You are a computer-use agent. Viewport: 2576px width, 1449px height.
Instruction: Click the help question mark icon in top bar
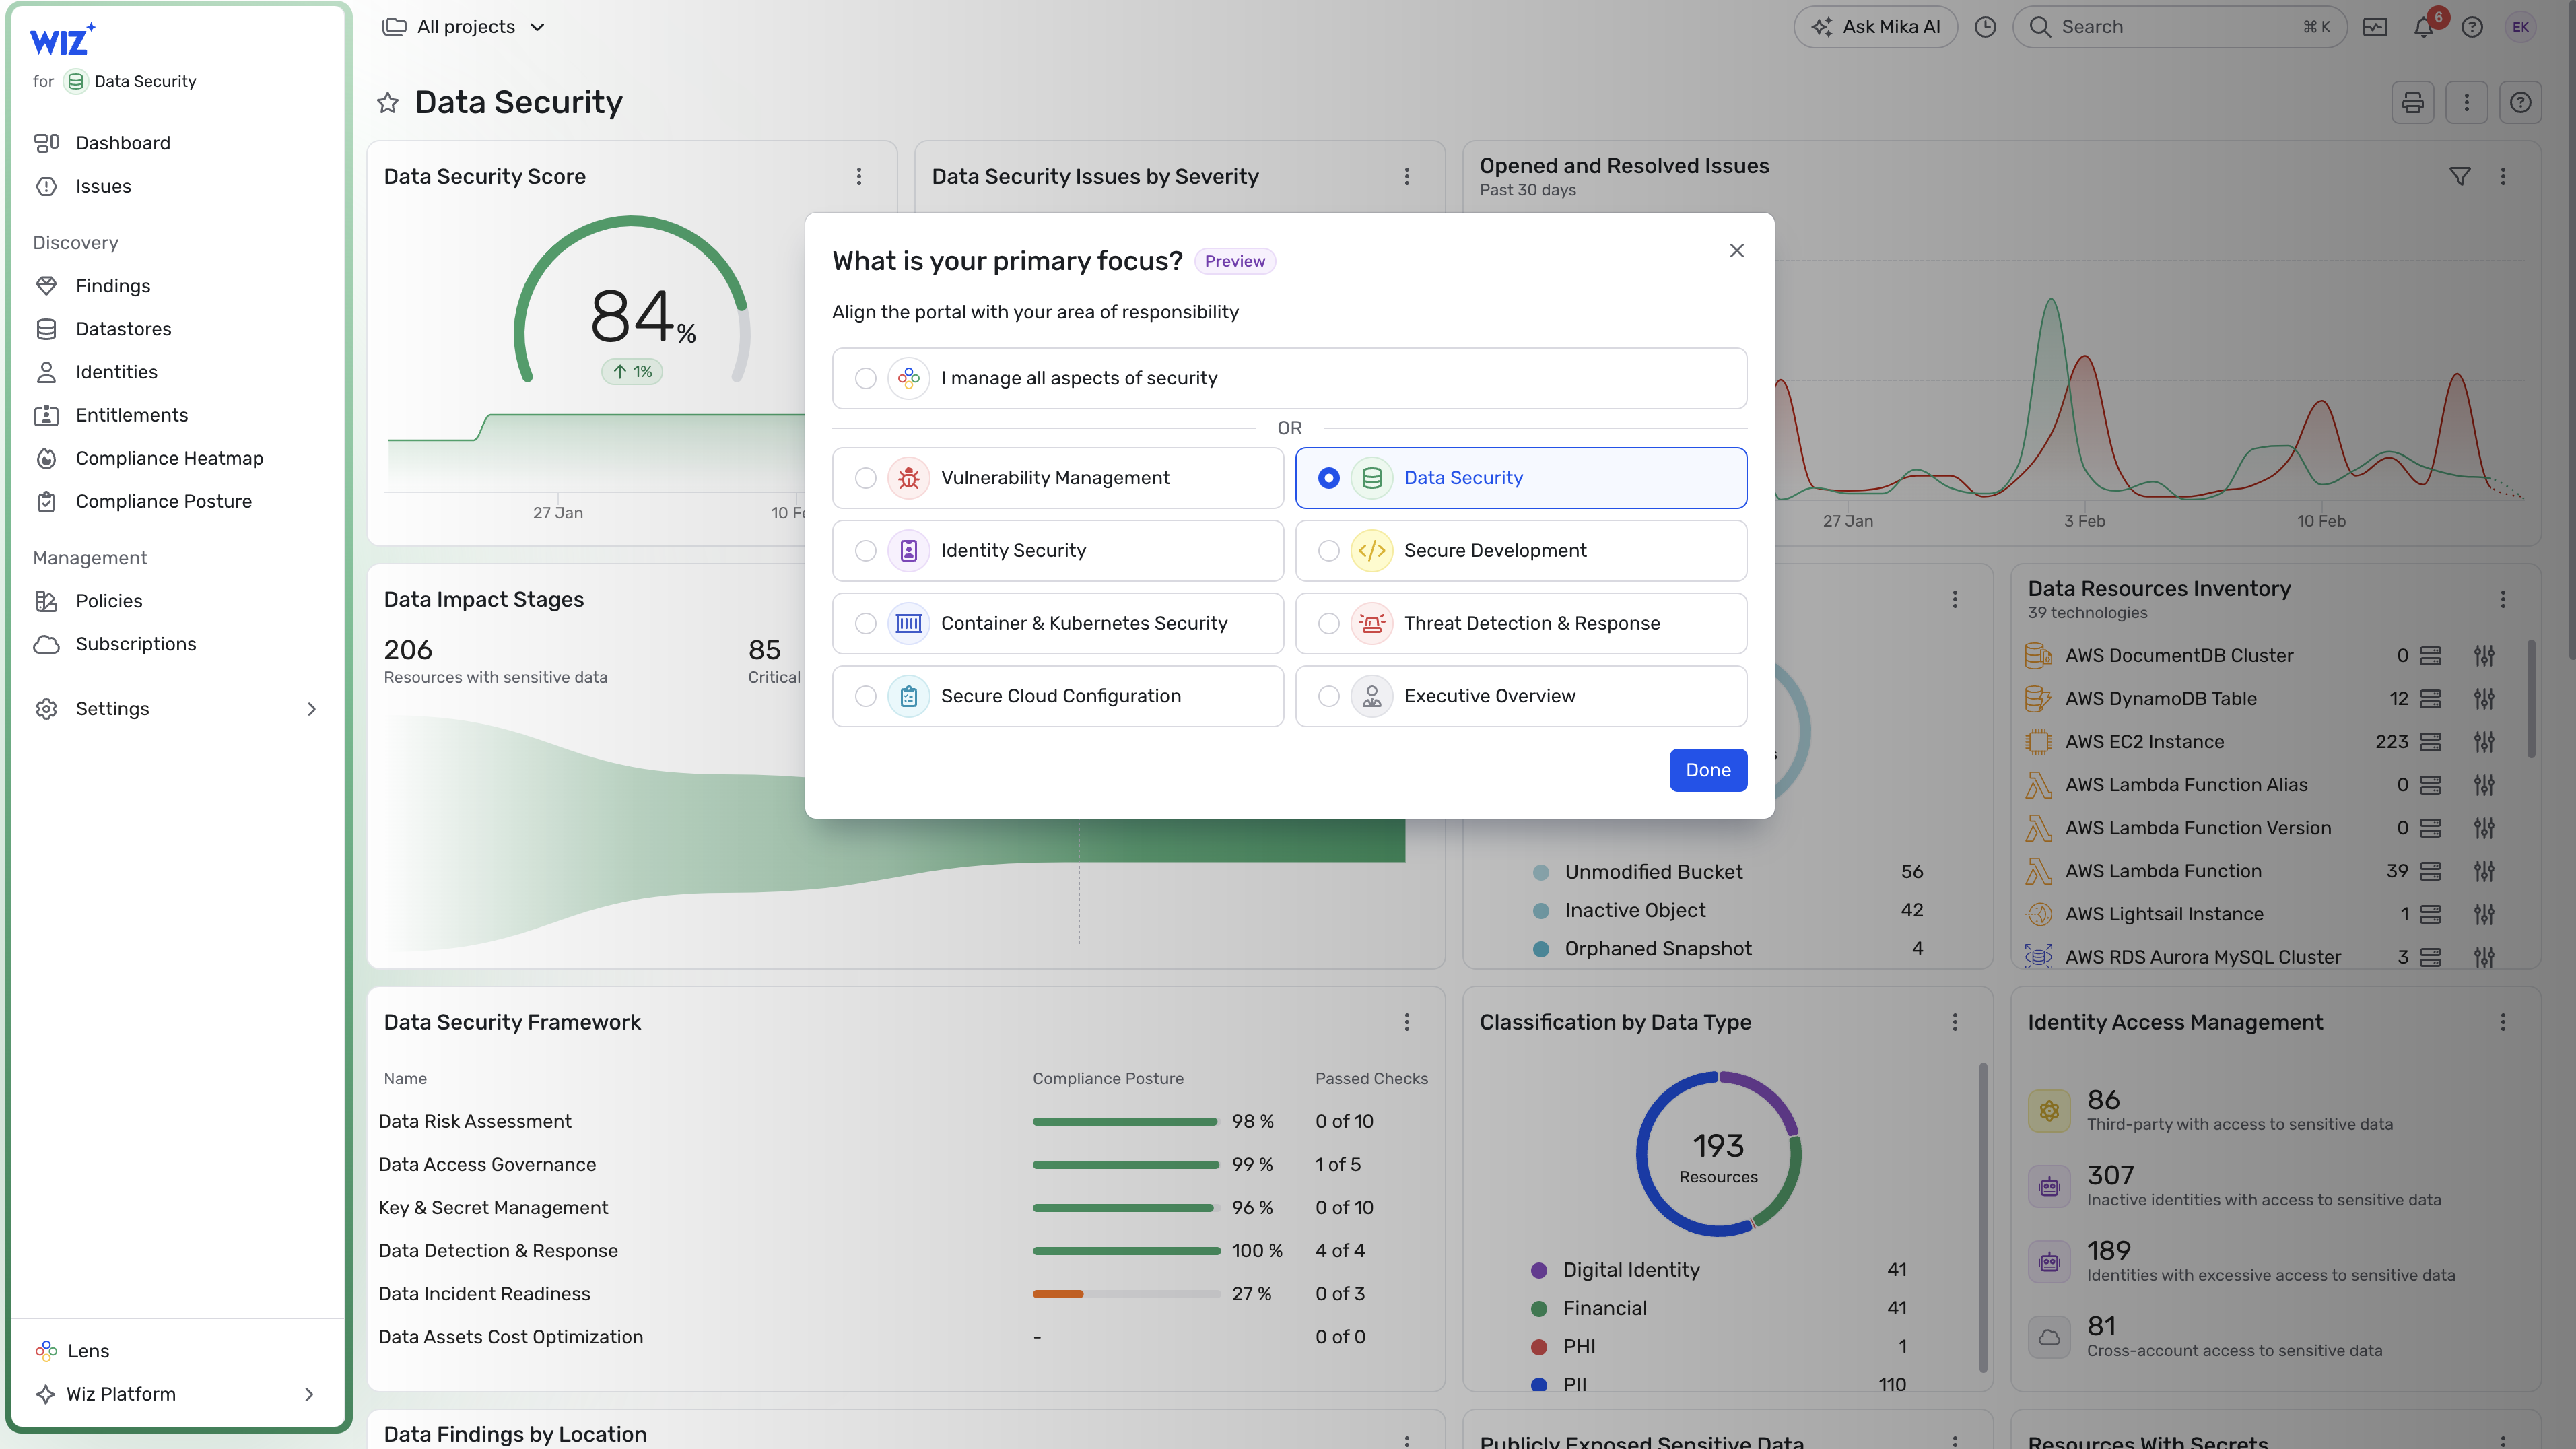pyautogui.click(x=2472, y=27)
